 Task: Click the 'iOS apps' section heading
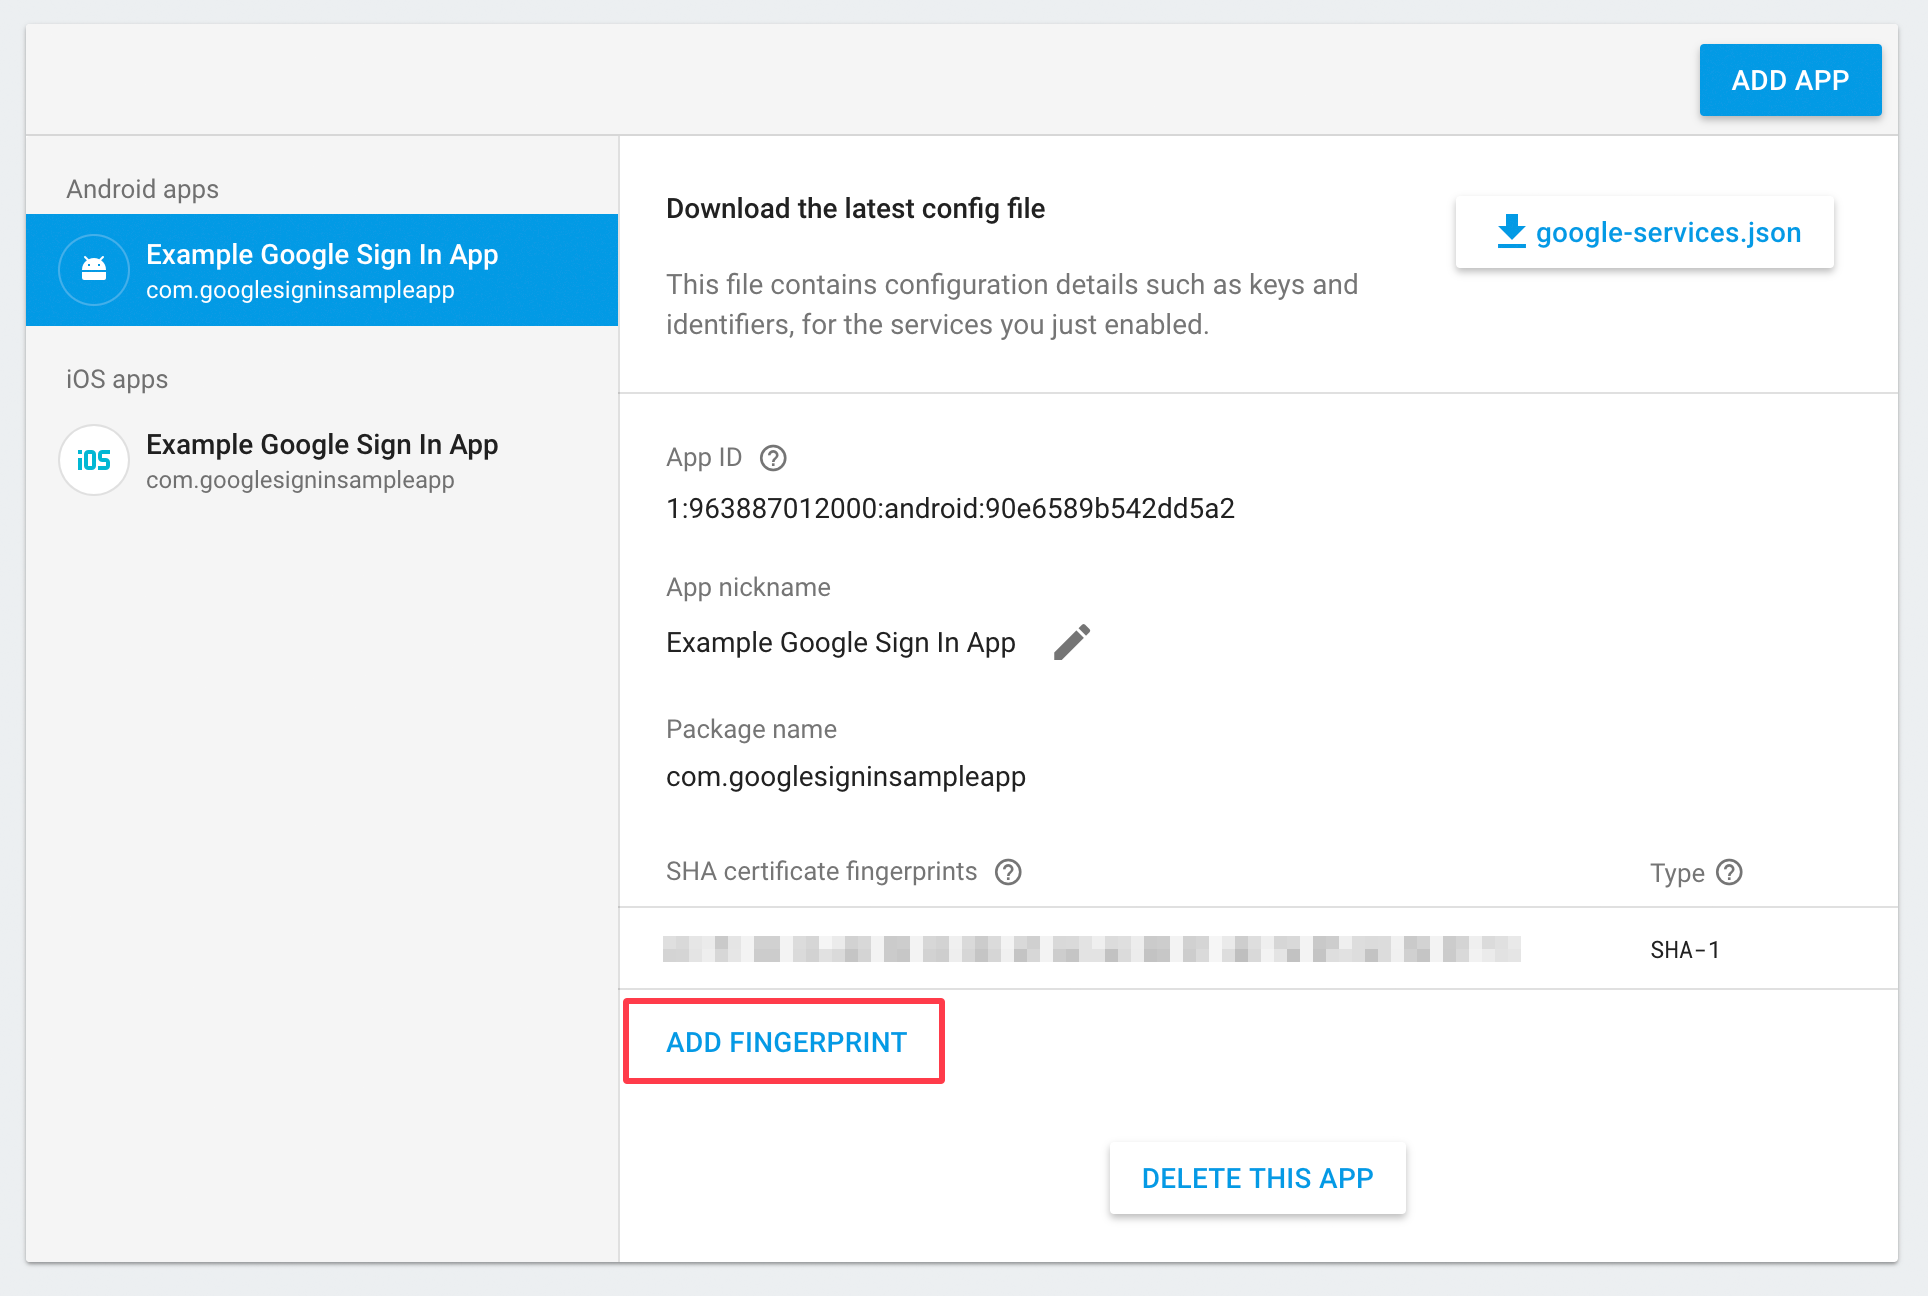(x=117, y=379)
